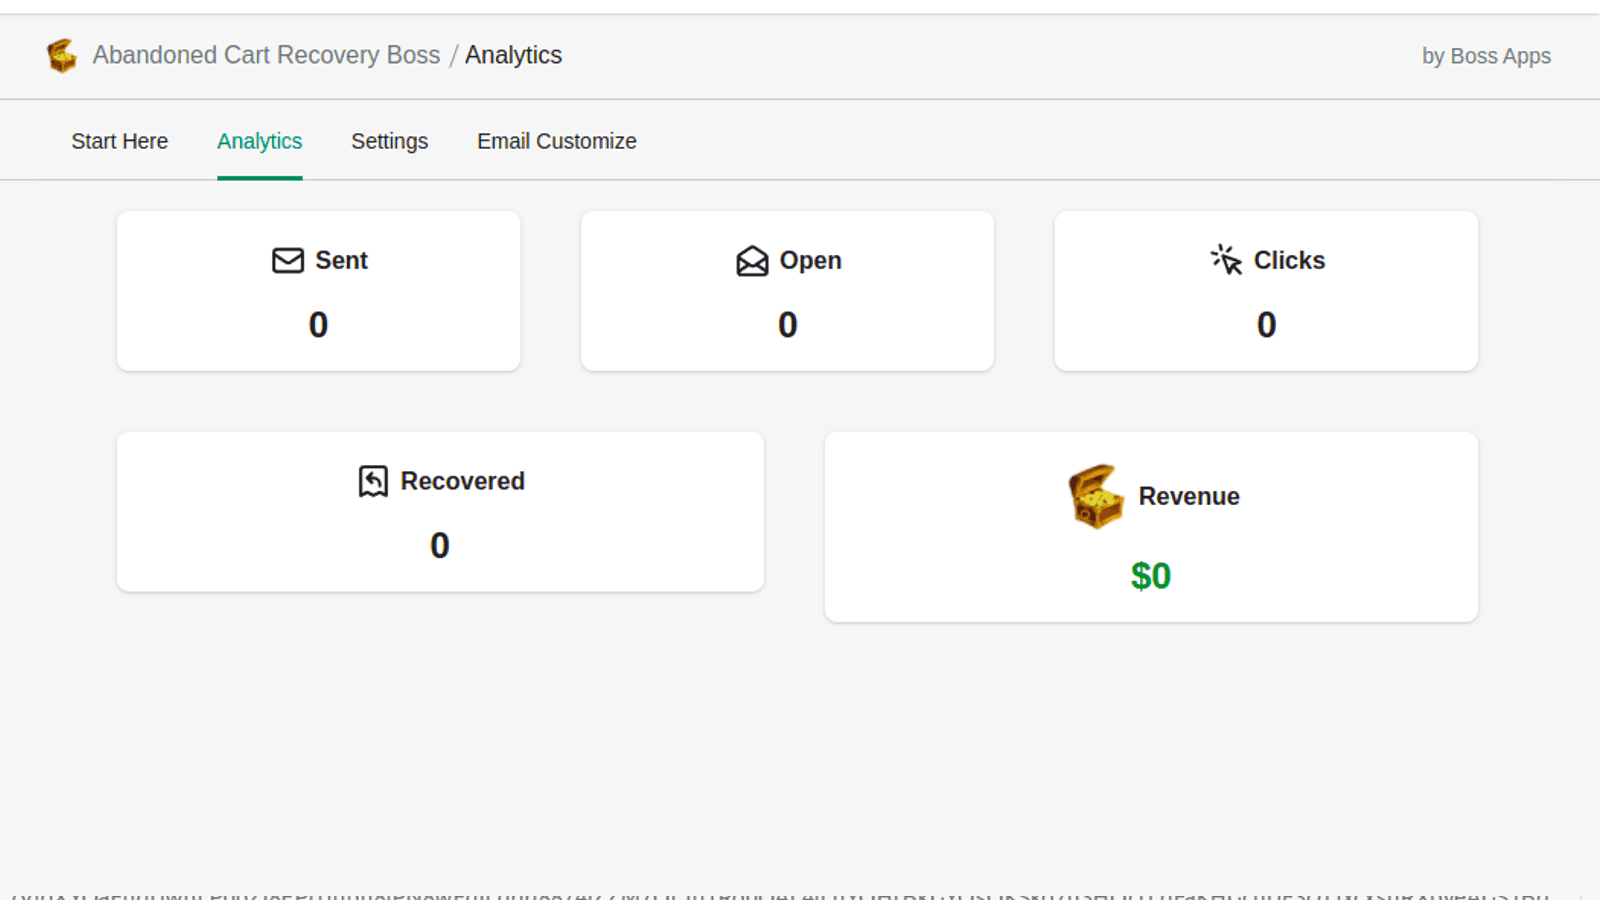Click the by Boss Apps link
The height and width of the screenshot is (900, 1600).
click(1486, 56)
